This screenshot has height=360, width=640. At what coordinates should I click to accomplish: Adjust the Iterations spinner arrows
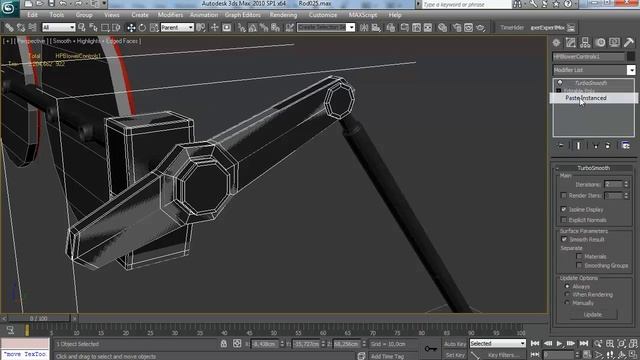(626, 184)
